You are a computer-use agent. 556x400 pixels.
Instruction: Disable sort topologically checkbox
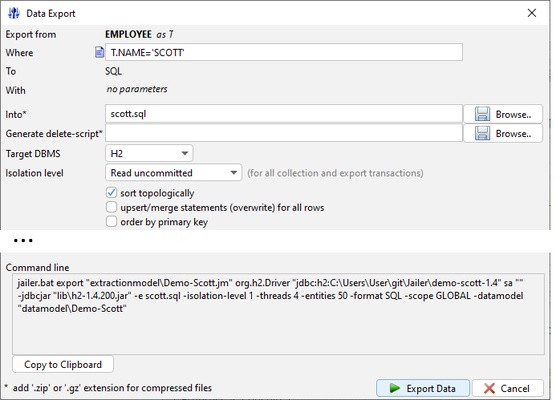tap(111, 193)
